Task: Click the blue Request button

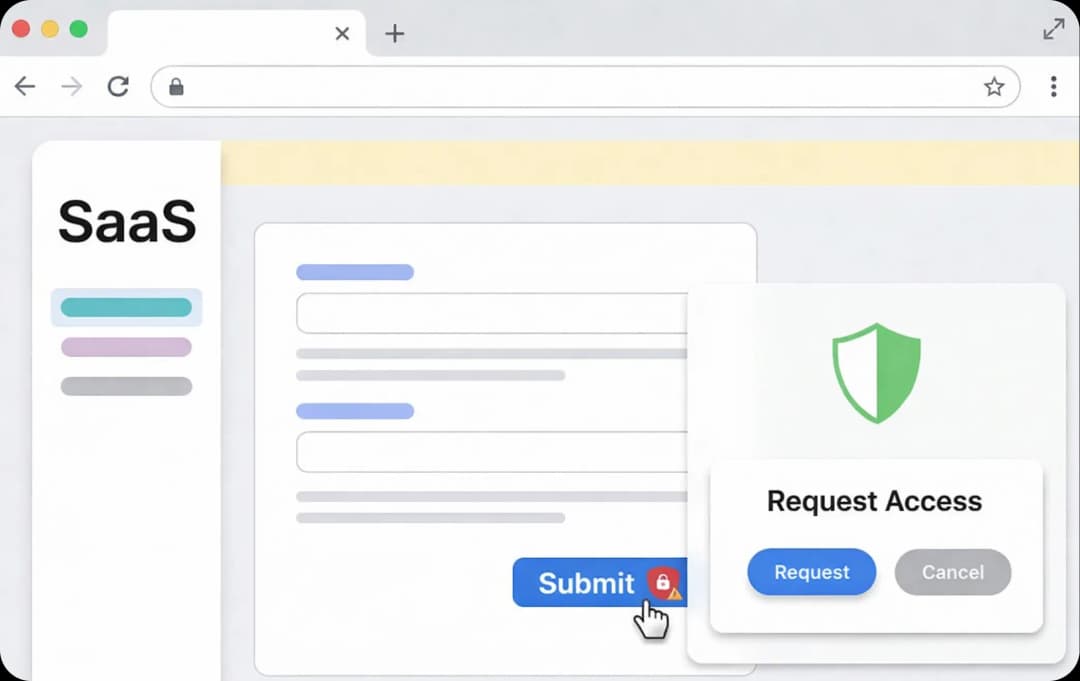Action: [x=811, y=572]
